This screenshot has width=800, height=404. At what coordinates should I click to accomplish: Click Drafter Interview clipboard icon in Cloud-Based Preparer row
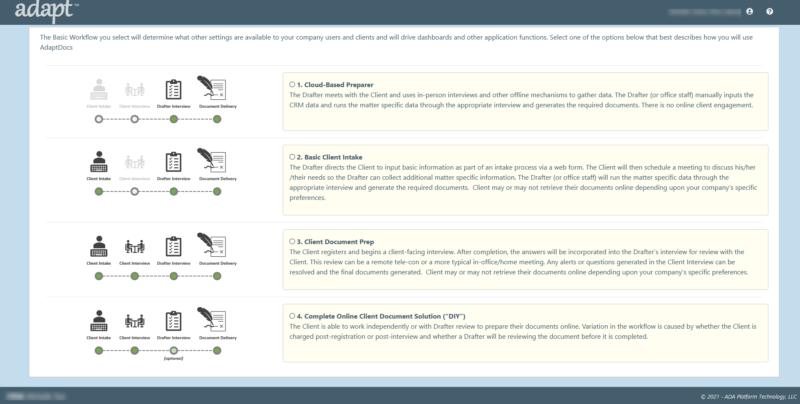(x=173, y=90)
